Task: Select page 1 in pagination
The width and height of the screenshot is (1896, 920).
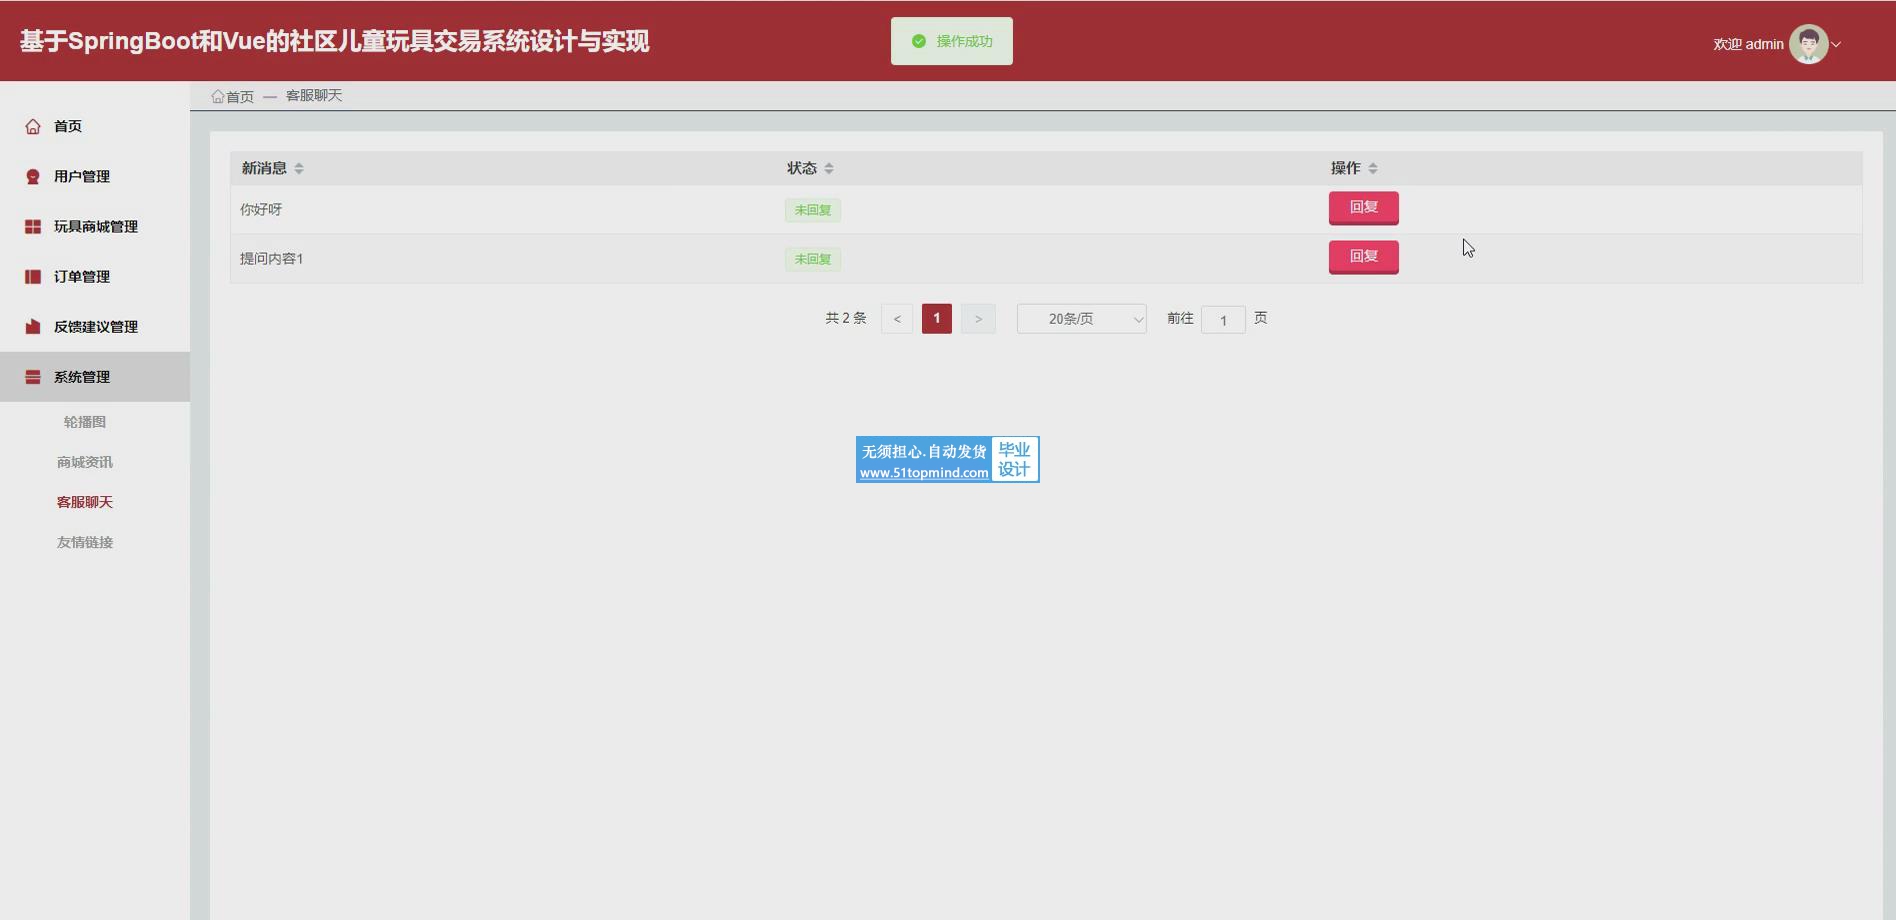Action: tap(936, 319)
